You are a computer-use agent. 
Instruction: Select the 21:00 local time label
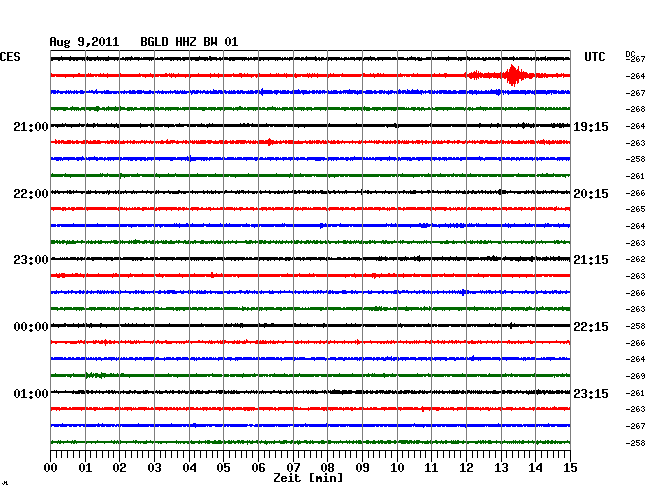pyautogui.click(x=31, y=127)
